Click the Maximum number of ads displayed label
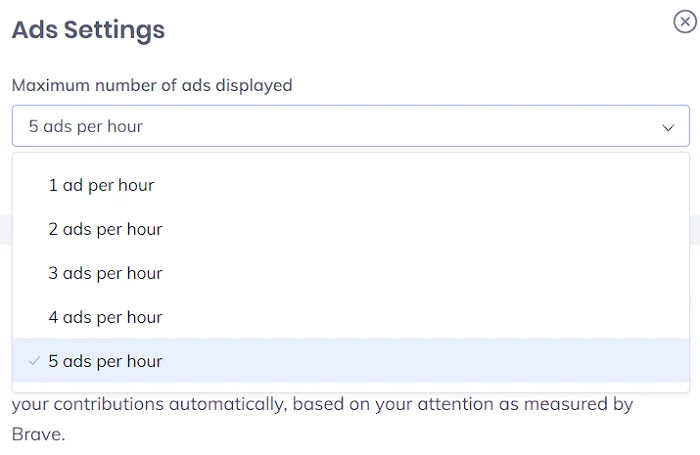 (x=152, y=85)
